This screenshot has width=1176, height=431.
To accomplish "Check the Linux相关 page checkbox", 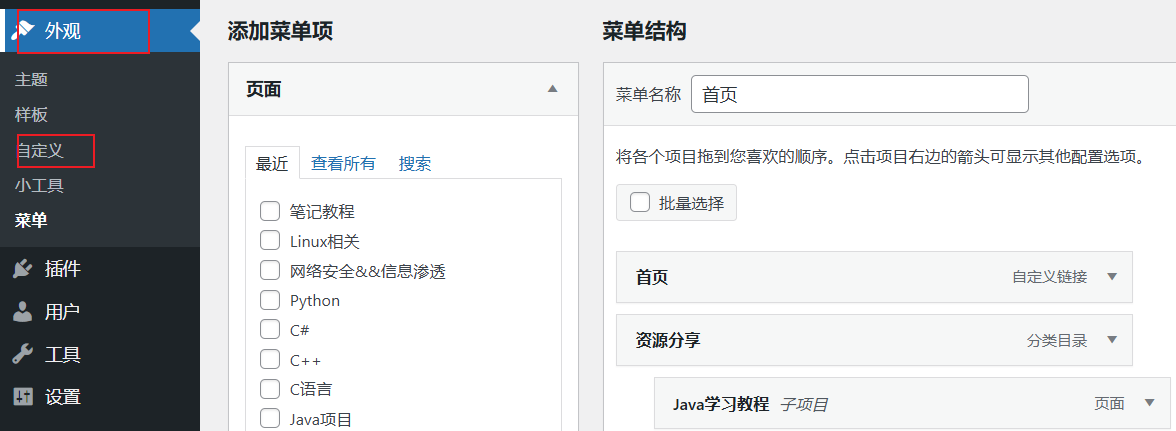I will (269, 241).
